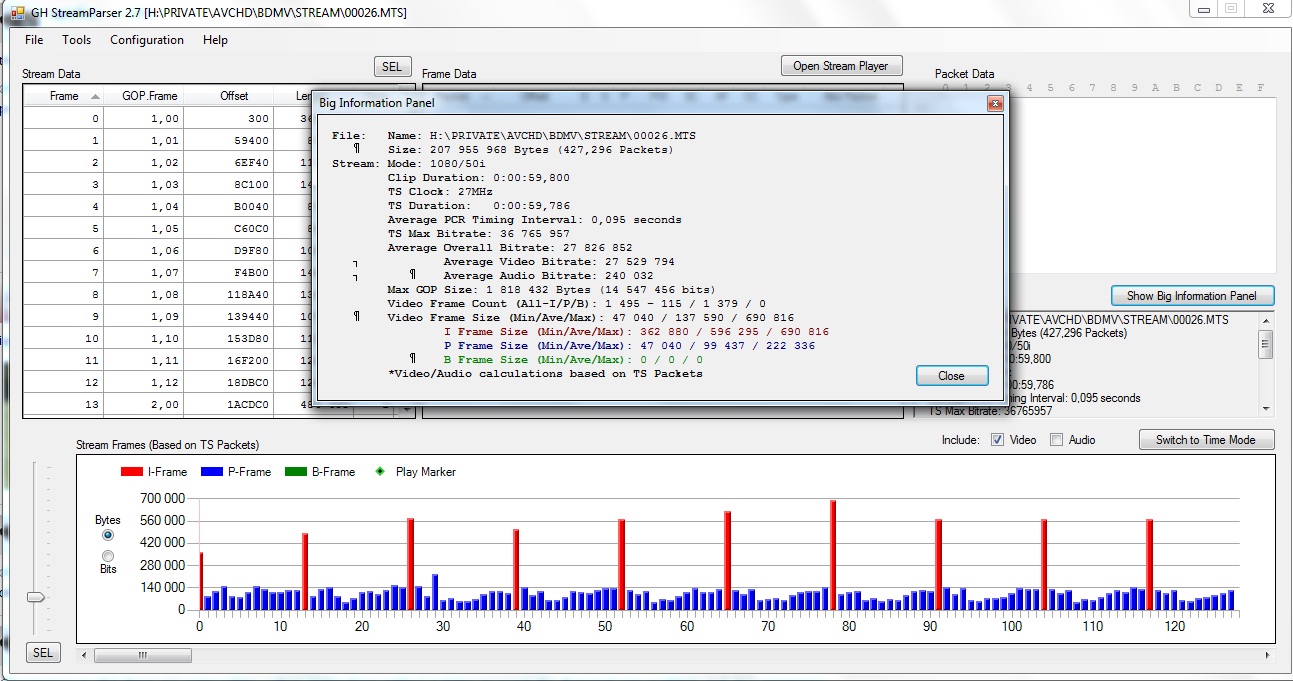Click down arrow of the info text scrollbar
This screenshot has height=681, width=1293.
coord(1266,407)
